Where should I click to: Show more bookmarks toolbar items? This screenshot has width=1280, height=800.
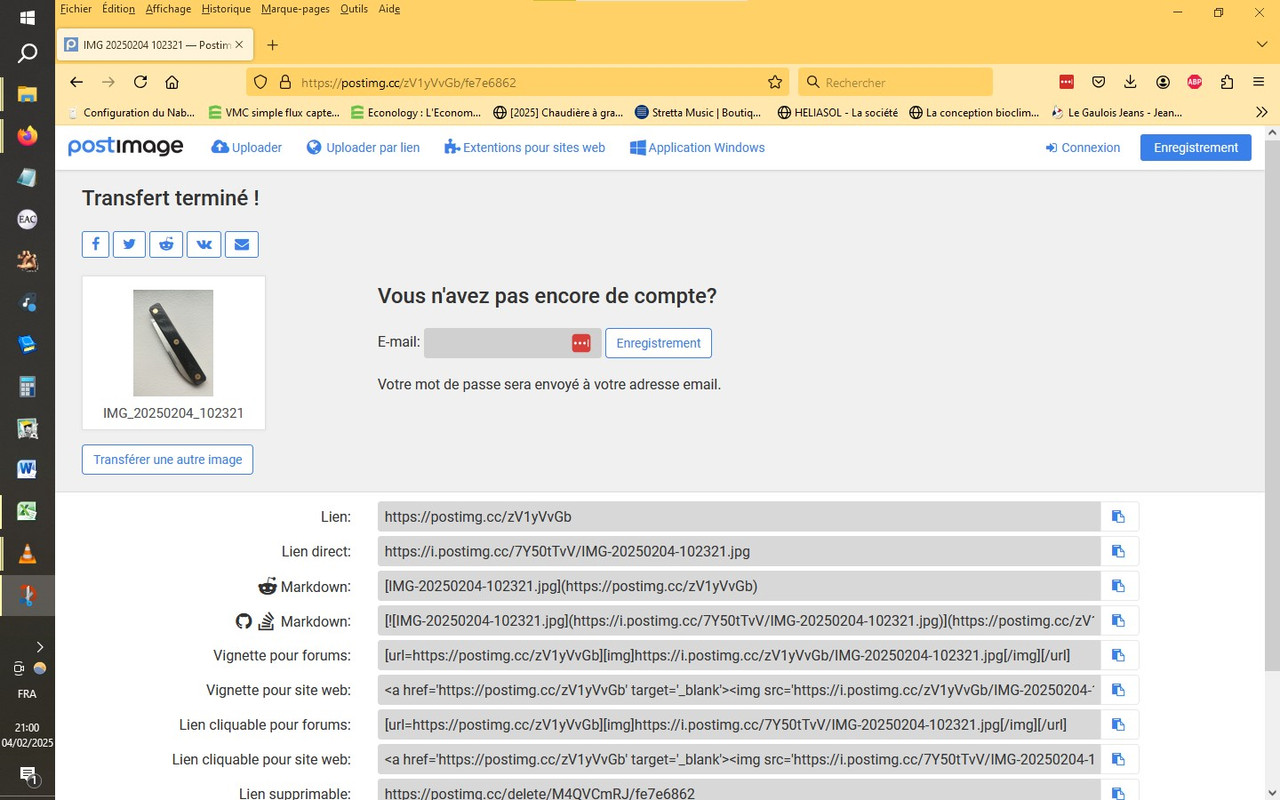(1262, 113)
